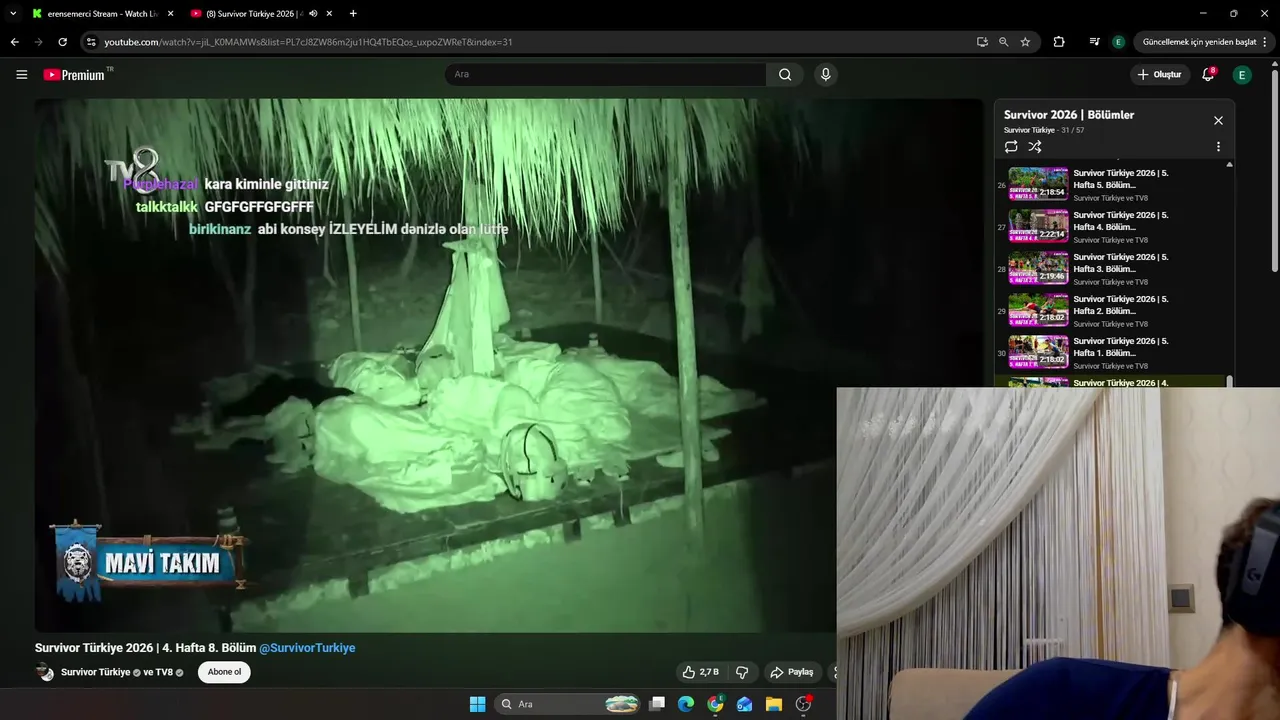
Task: Select the Survivor Türkiye 2026 tab
Action: 254,14
